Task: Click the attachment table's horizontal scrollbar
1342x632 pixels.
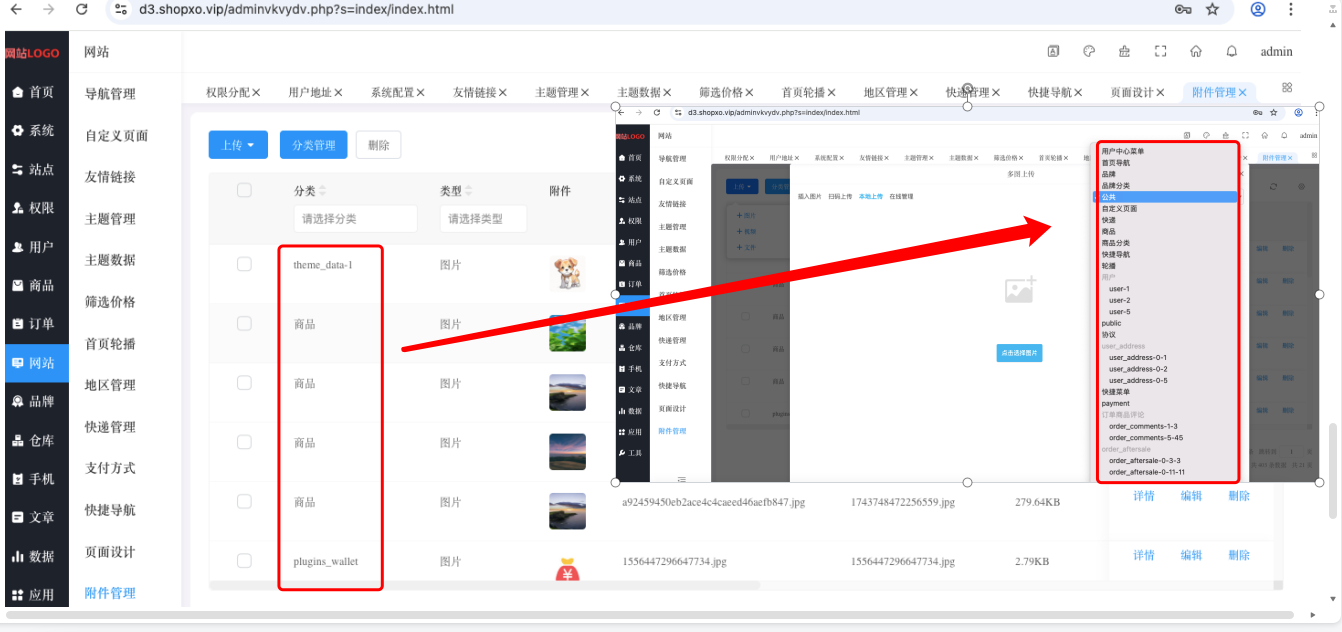Action: (484, 585)
